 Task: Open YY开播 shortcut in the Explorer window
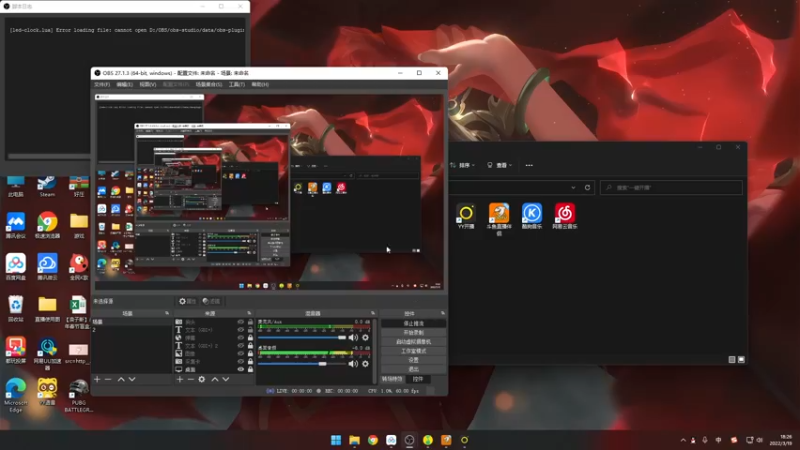[x=466, y=216]
